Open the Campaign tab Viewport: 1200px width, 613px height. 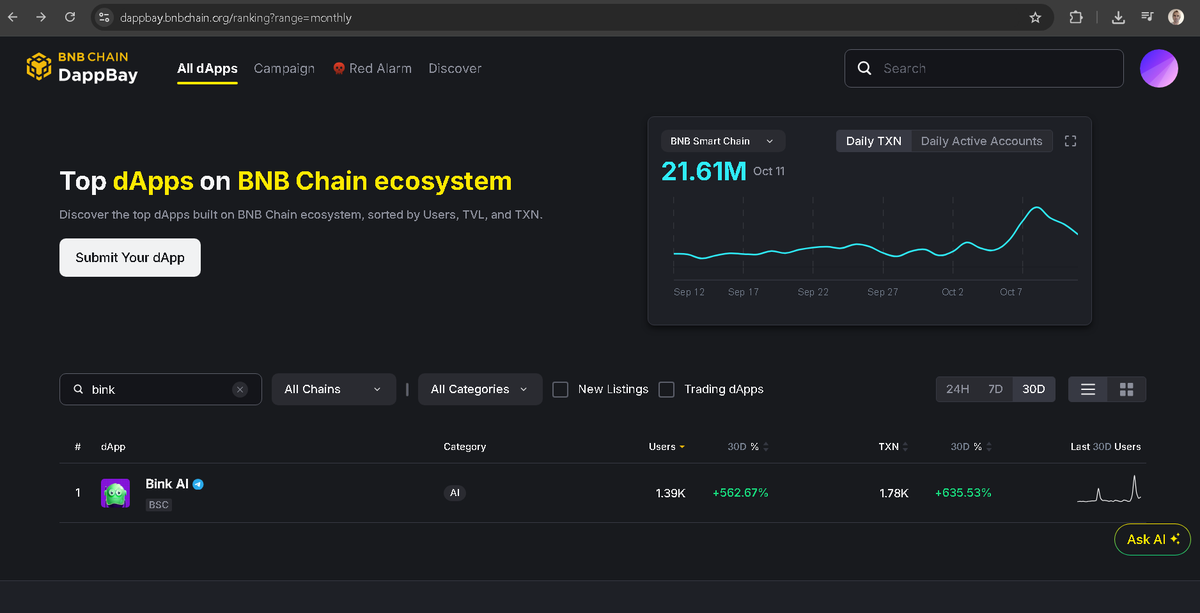click(284, 68)
